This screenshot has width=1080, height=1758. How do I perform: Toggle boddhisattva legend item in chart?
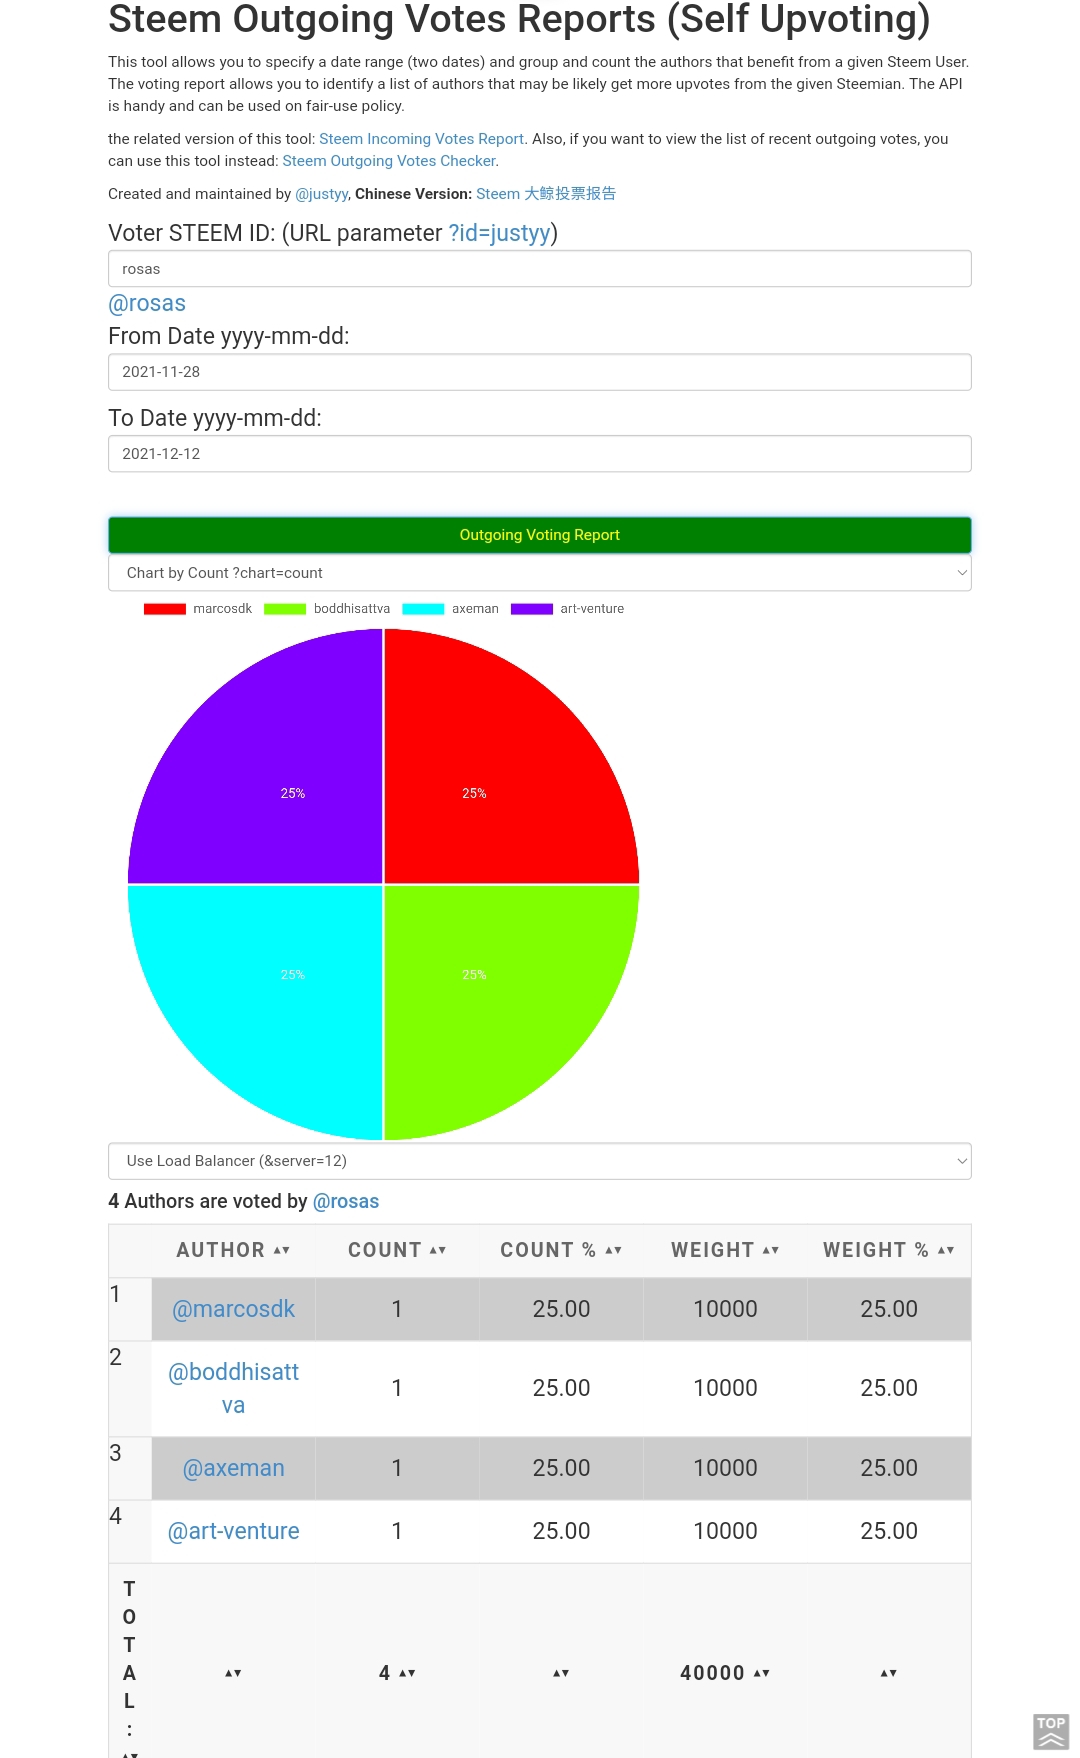[x=327, y=609]
